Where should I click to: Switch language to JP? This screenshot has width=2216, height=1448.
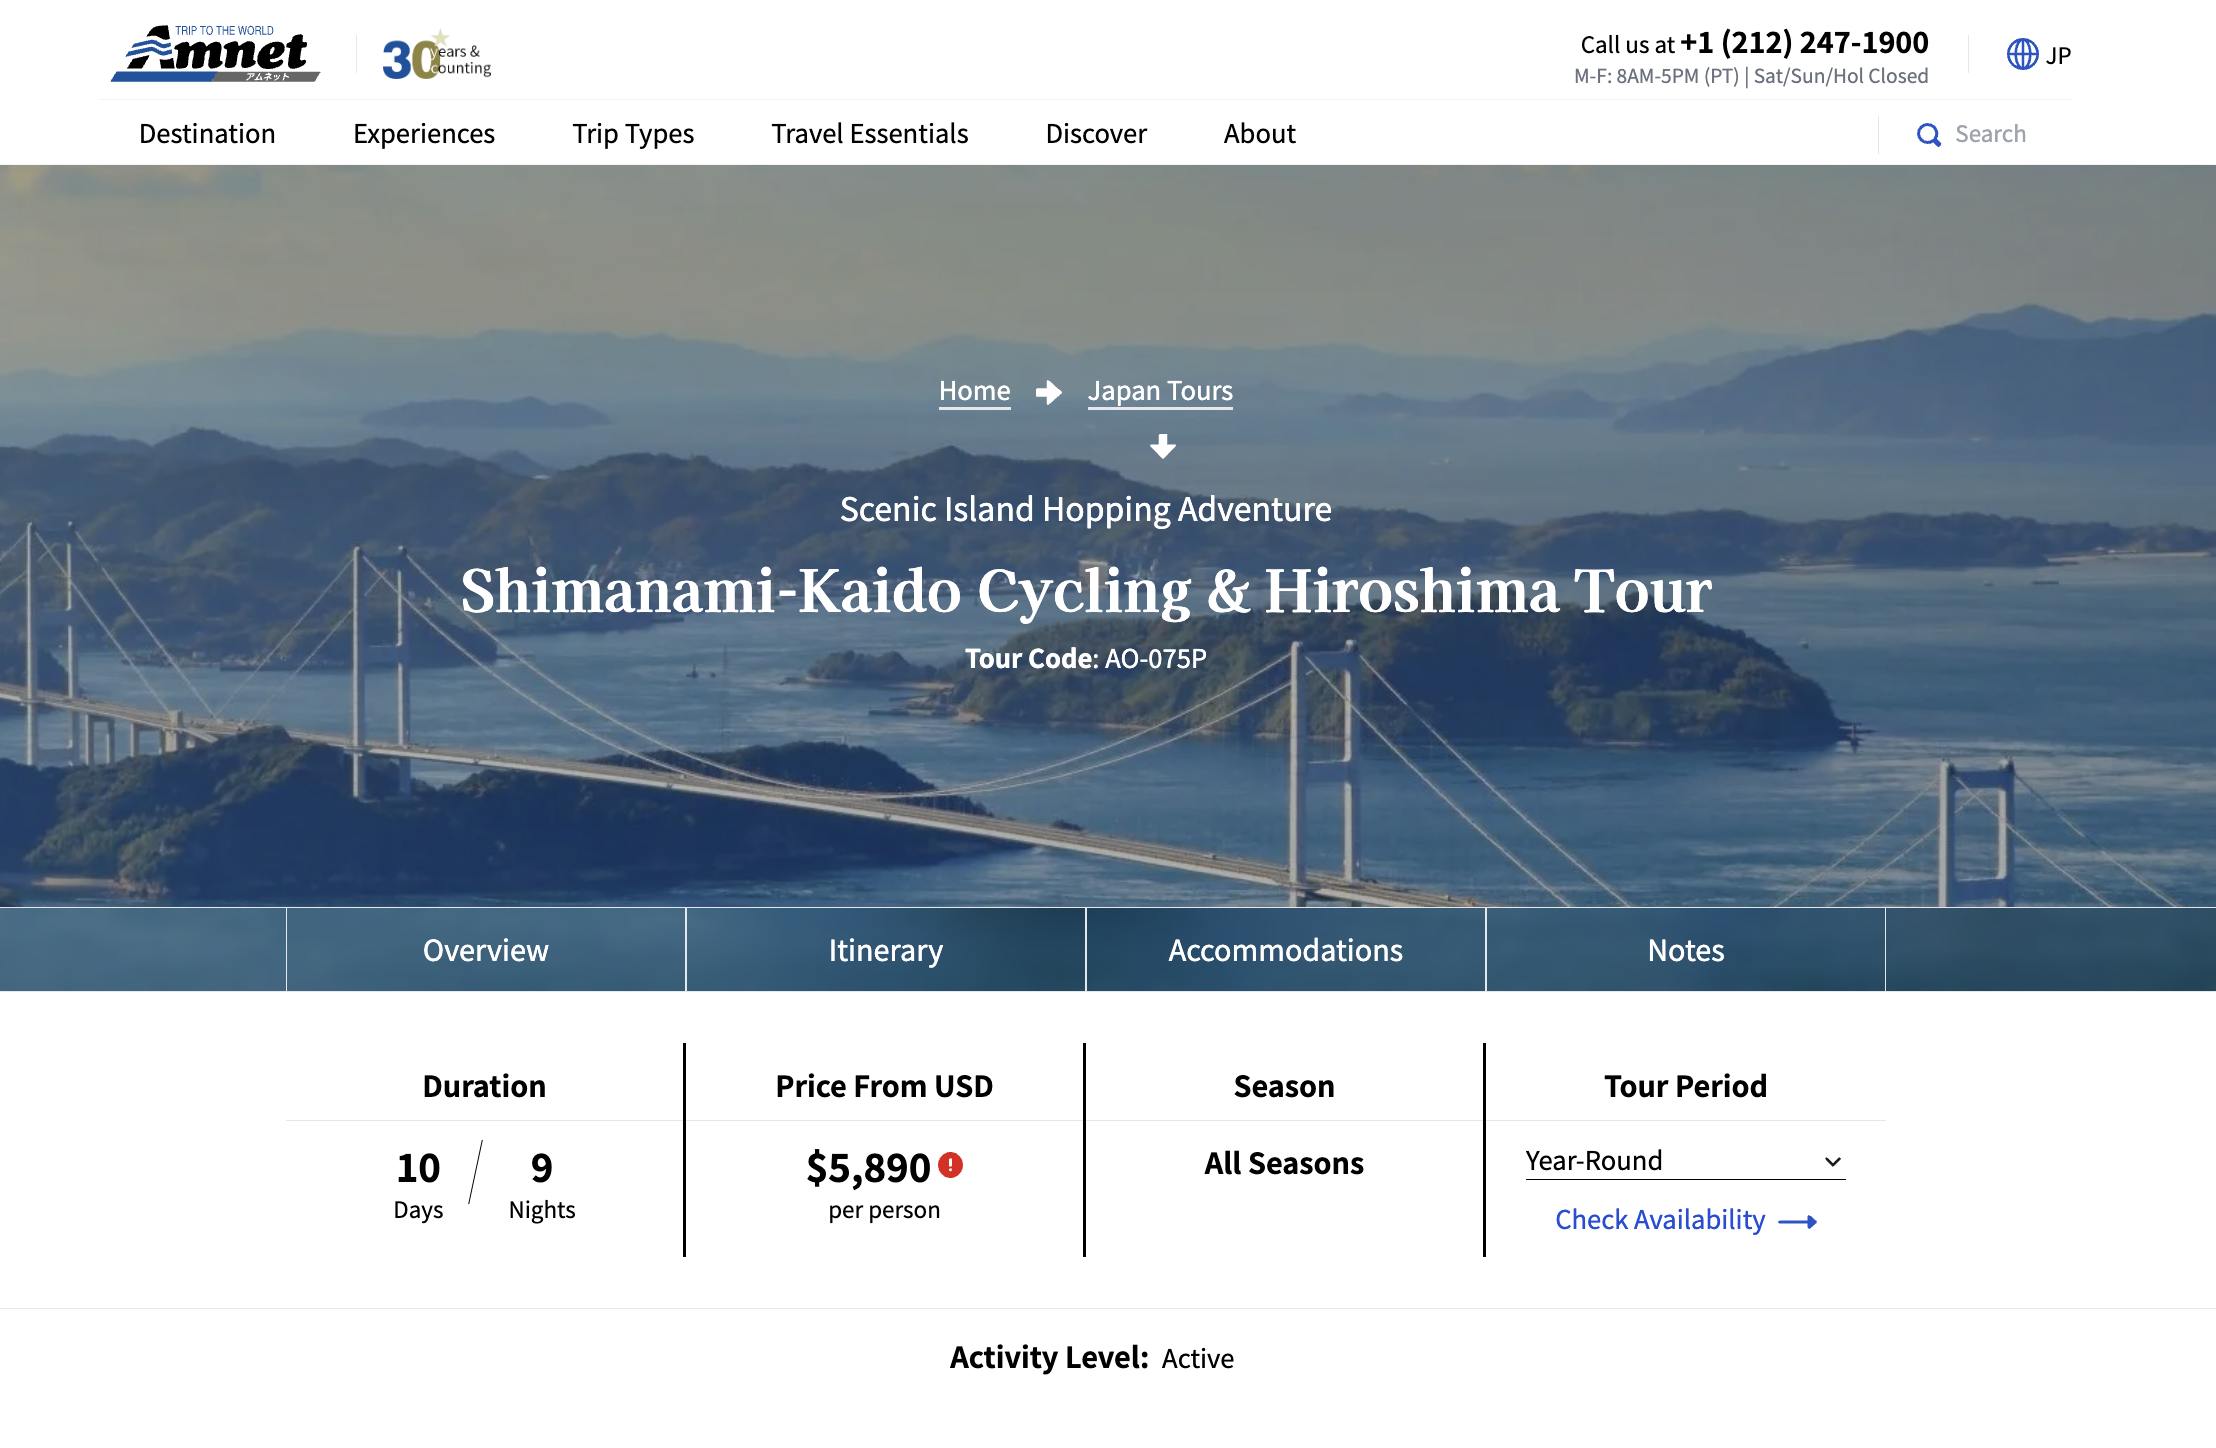click(2057, 56)
